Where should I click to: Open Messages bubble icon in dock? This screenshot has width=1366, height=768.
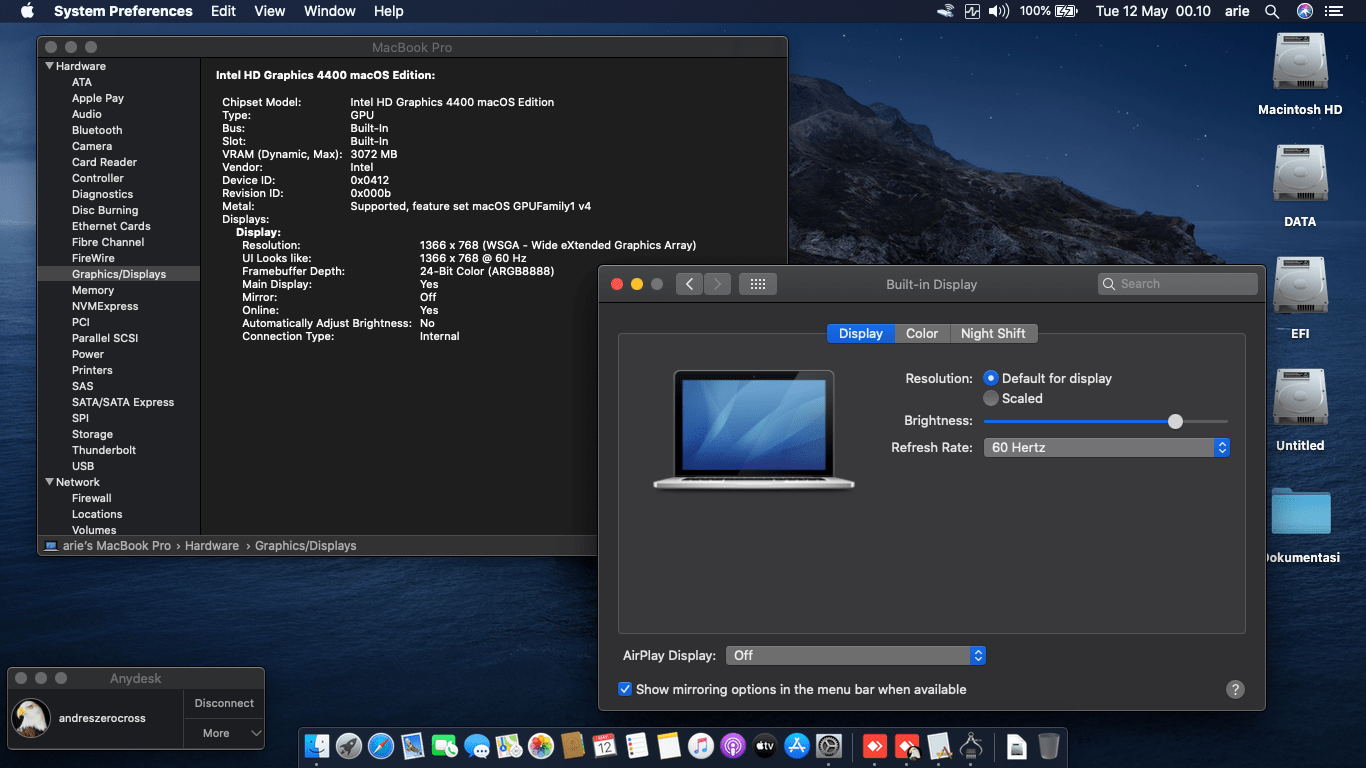point(477,746)
